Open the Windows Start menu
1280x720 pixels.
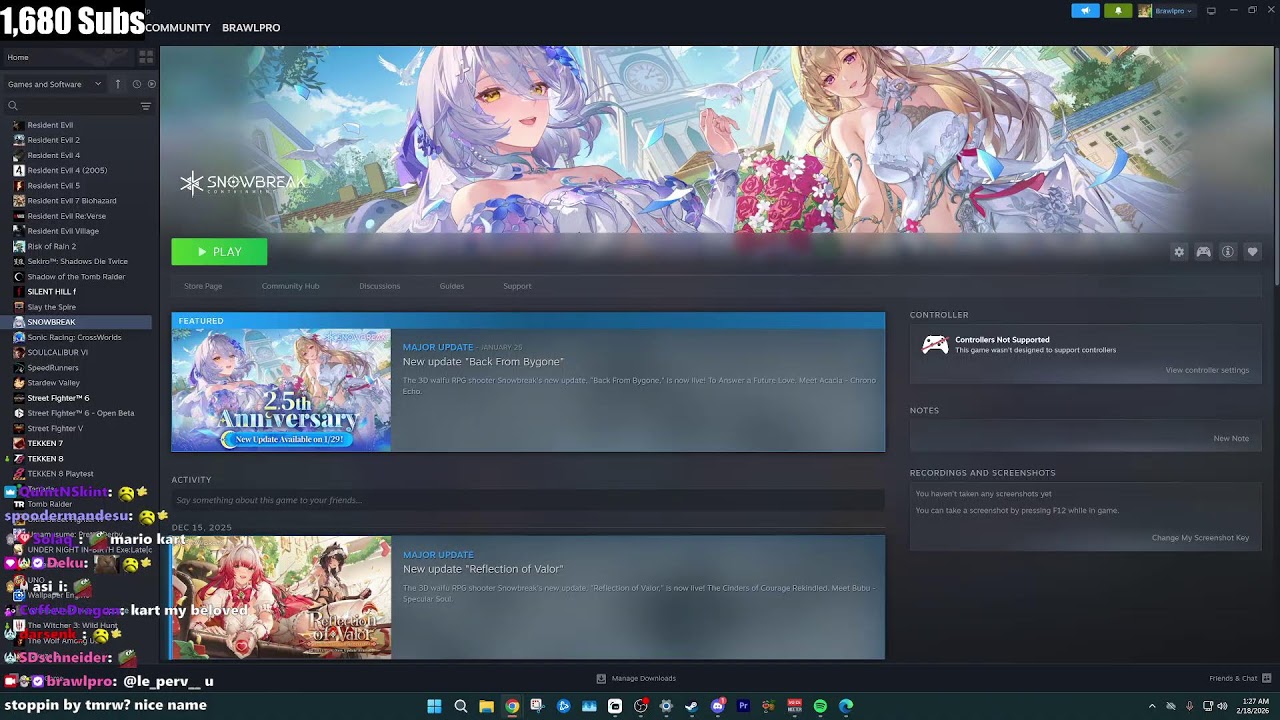434,706
